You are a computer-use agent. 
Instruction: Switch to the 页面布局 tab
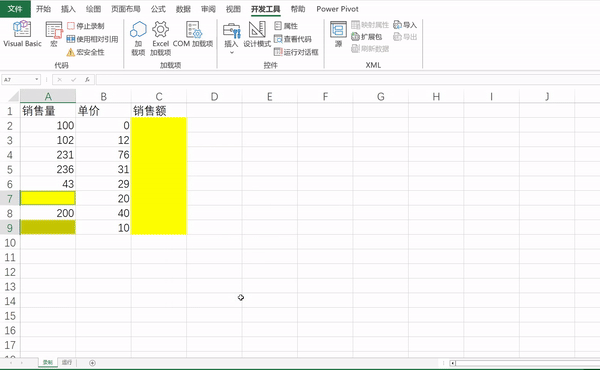(x=126, y=9)
